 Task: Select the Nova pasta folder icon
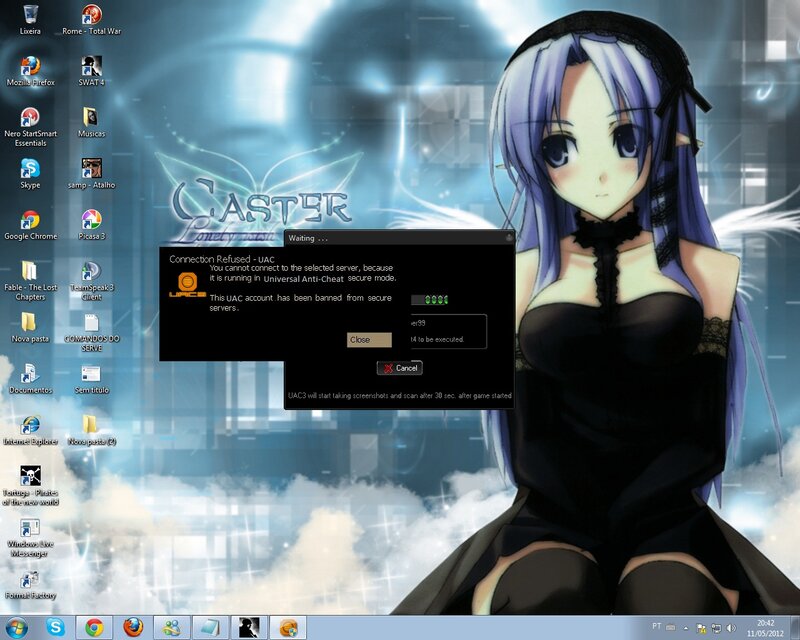[30, 328]
